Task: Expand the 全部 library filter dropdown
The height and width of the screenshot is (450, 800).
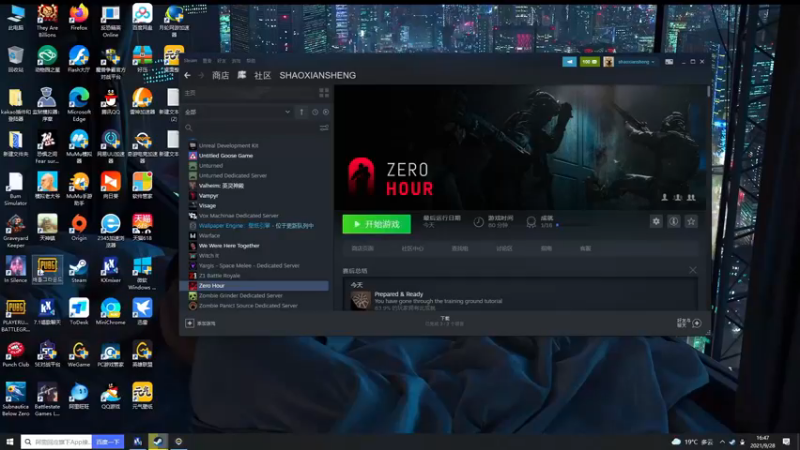Action: (238, 112)
